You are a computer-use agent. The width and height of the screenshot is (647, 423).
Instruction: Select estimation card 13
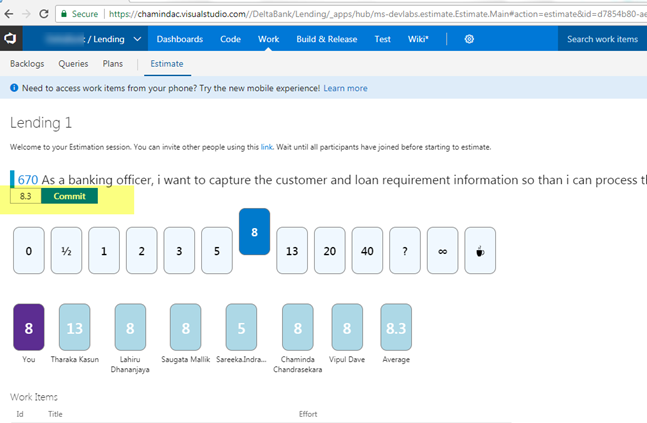(292, 250)
